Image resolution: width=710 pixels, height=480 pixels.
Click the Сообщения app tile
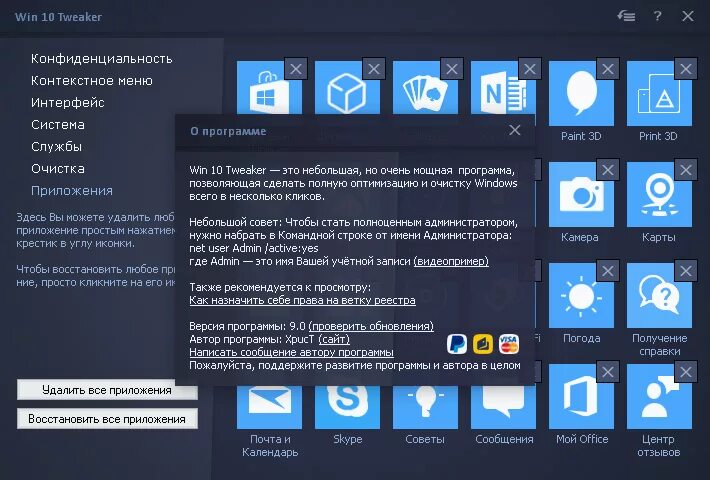pos(503,407)
